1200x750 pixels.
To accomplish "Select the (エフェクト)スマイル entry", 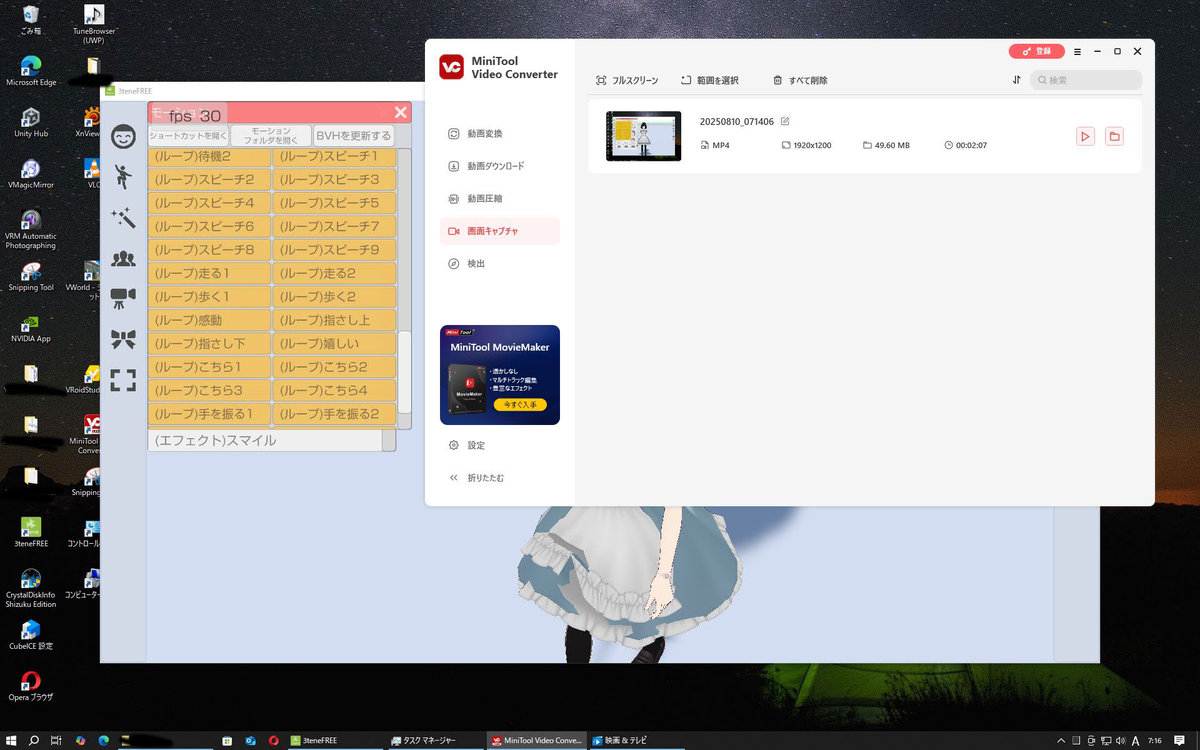I will coord(265,440).
